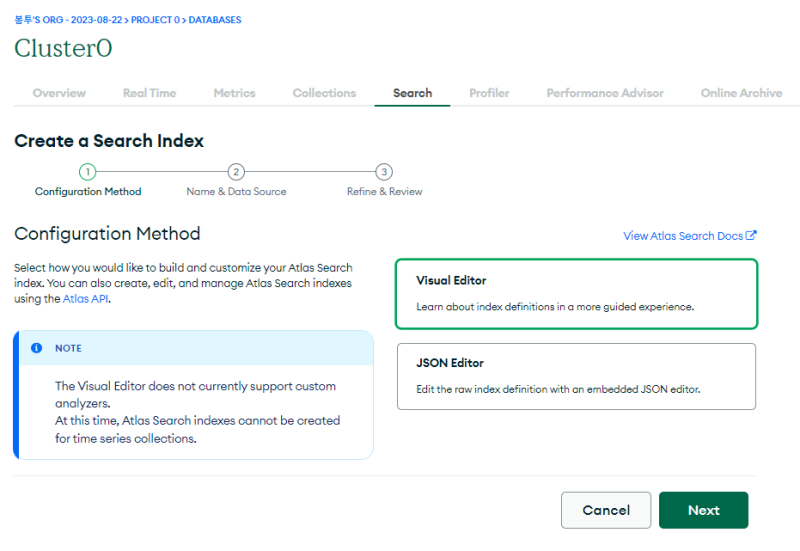Viewport: 800px width, 551px height.
Task: Click the step 2 circle for Name & Data Source
Action: pos(236,172)
